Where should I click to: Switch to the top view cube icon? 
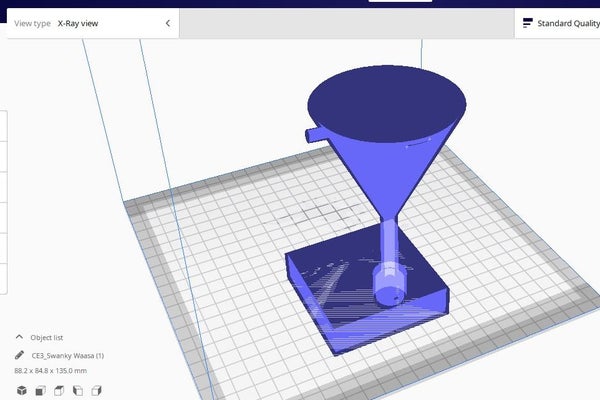[59, 390]
